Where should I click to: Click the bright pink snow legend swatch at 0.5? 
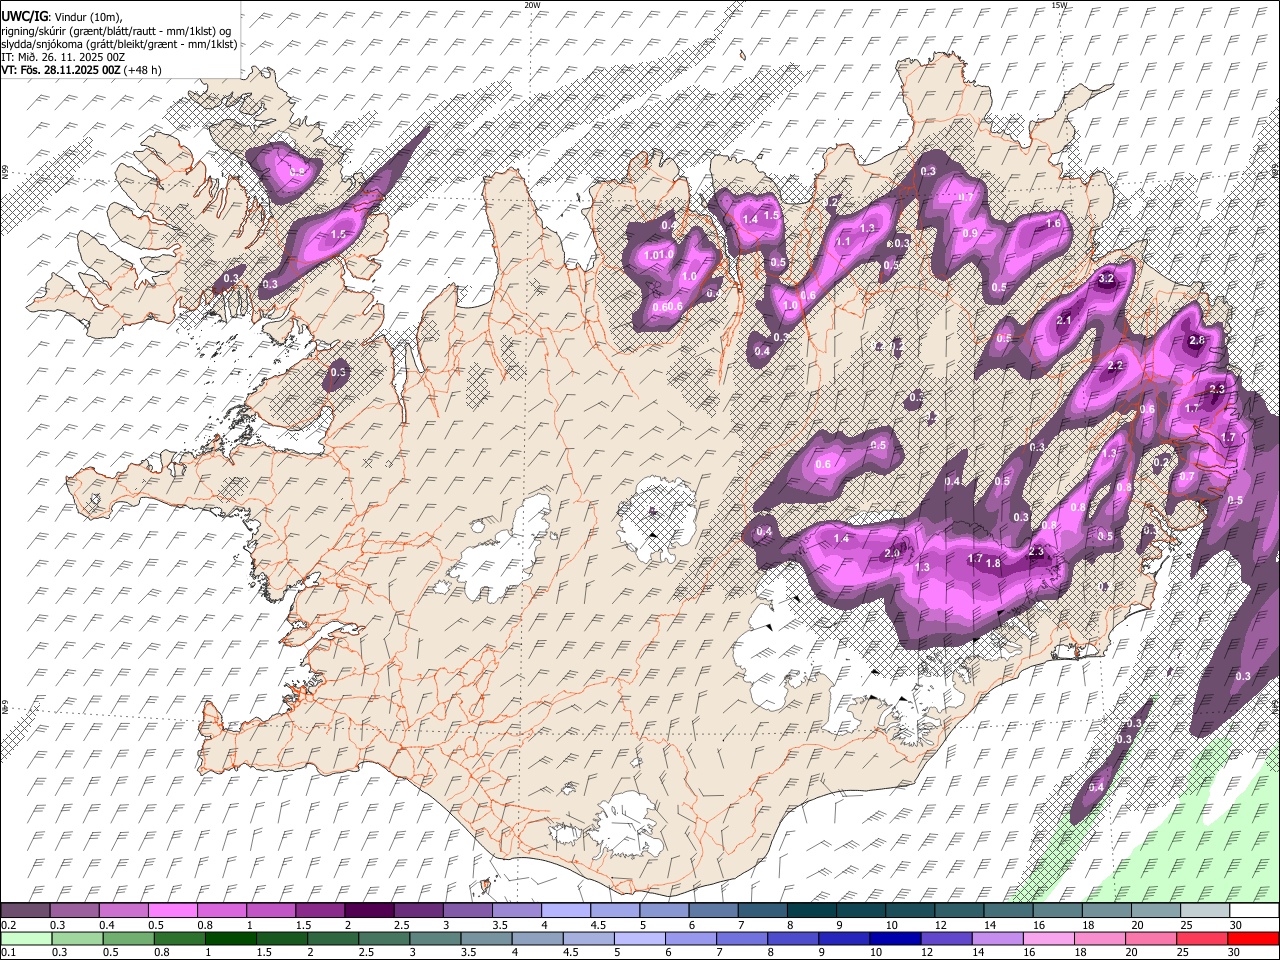pos(172,910)
